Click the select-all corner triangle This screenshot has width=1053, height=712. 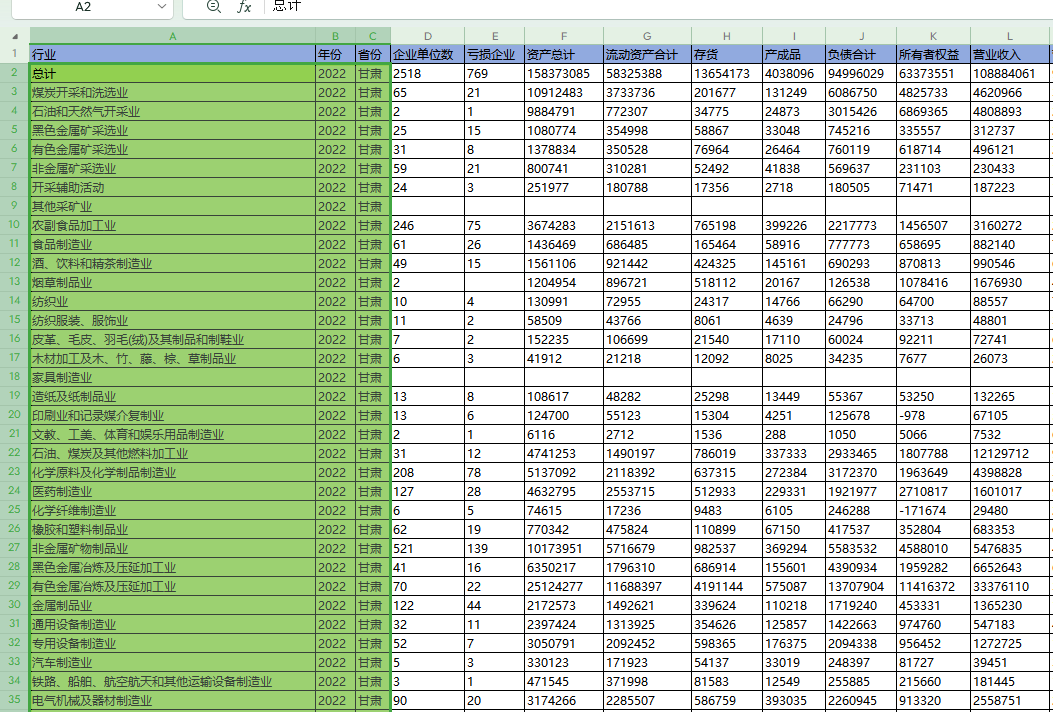(15, 37)
